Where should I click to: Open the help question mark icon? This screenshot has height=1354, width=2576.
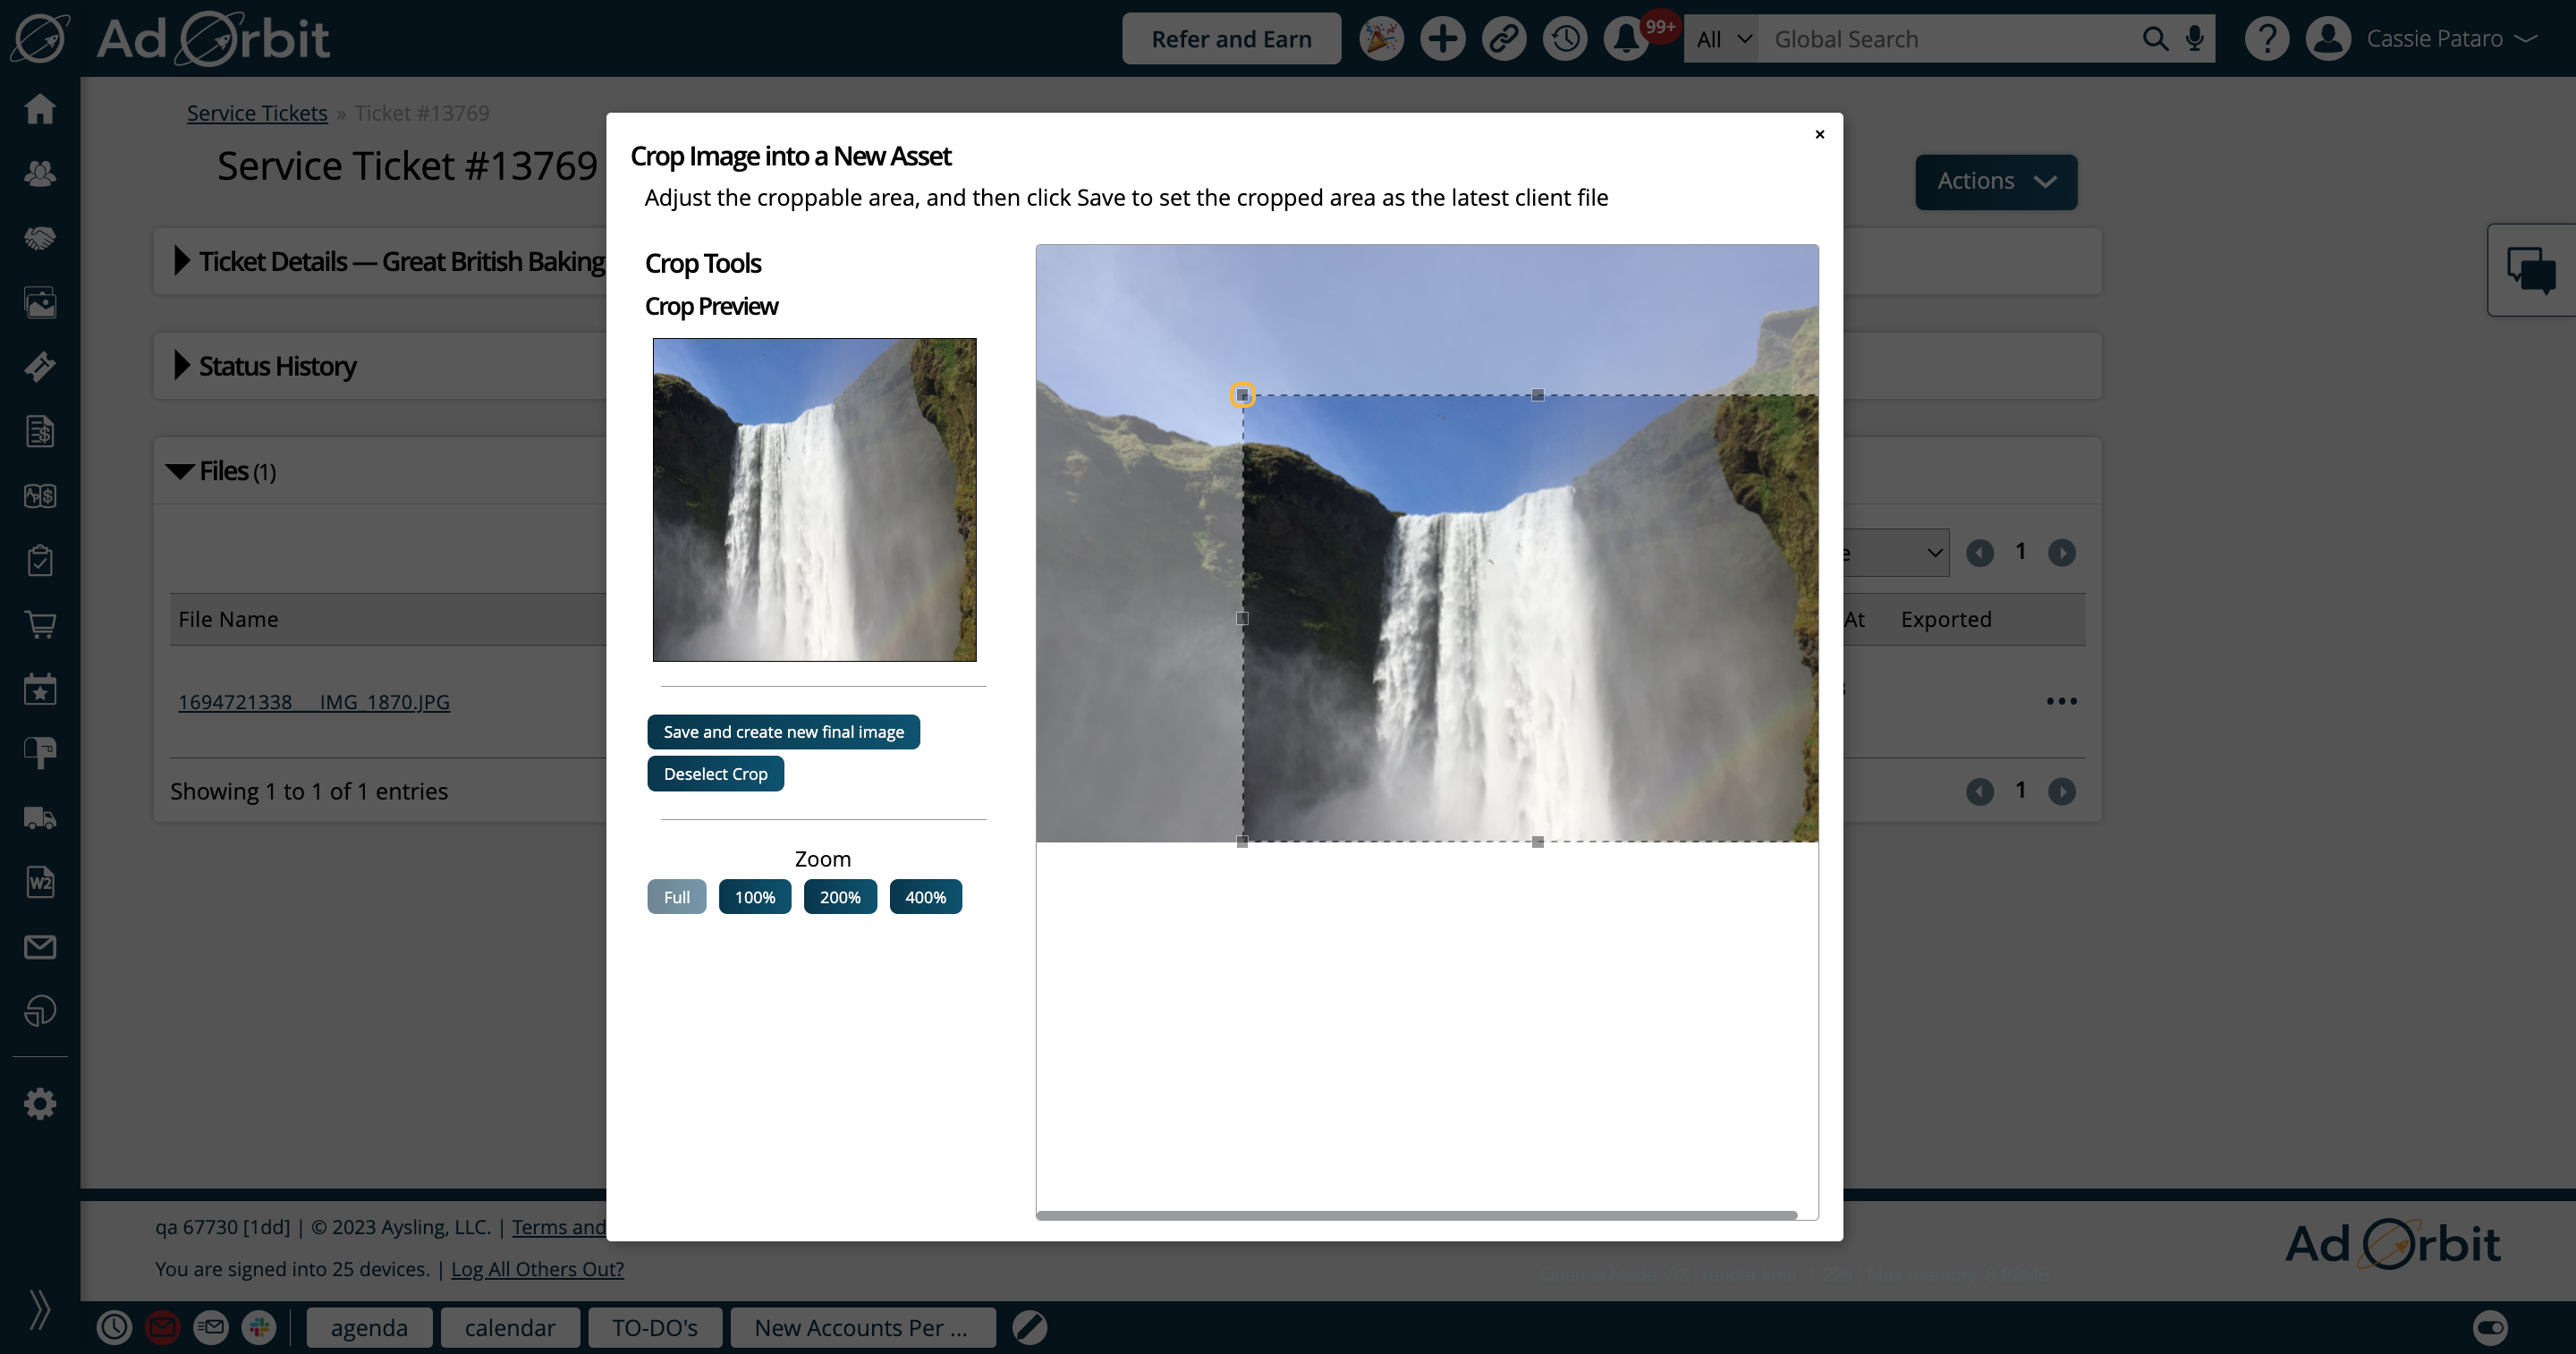(x=2267, y=39)
